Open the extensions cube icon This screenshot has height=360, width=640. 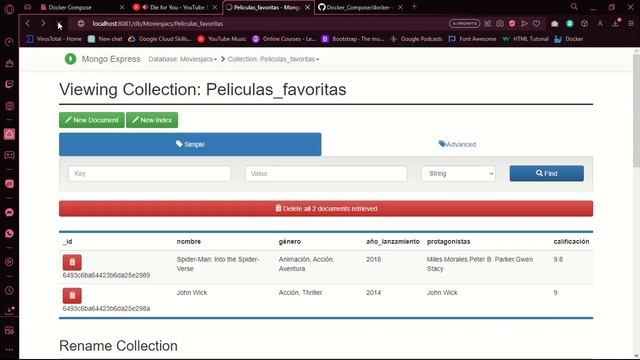coord(584,24)
